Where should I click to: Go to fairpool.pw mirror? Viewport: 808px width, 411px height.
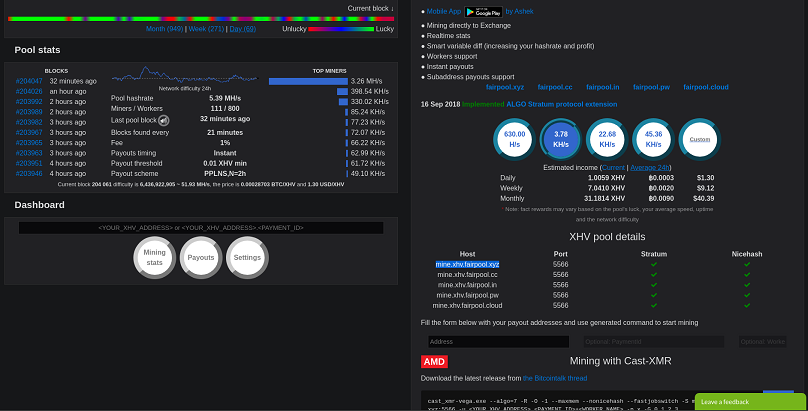point(651,87)
